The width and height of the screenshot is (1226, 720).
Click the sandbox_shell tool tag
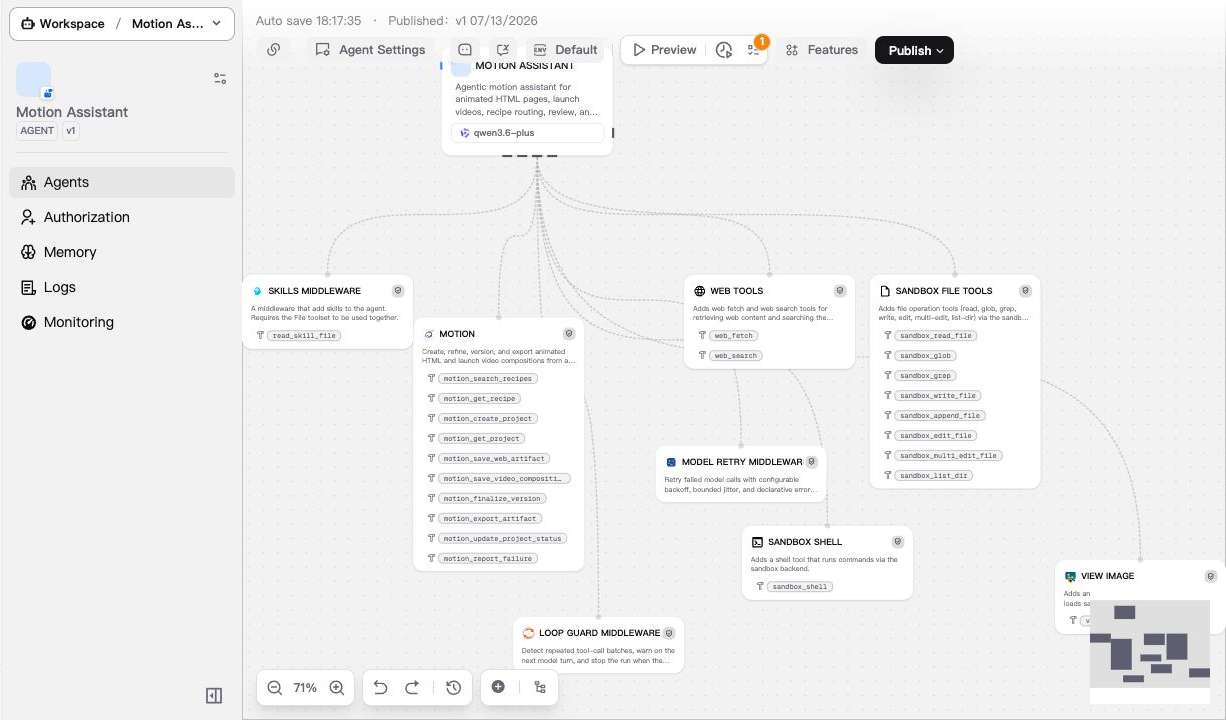click(801, 587)
